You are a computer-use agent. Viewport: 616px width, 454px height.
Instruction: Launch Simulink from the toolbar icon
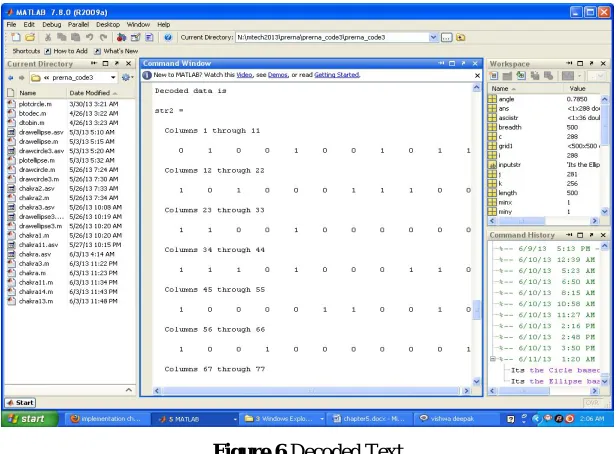(121, 37)
